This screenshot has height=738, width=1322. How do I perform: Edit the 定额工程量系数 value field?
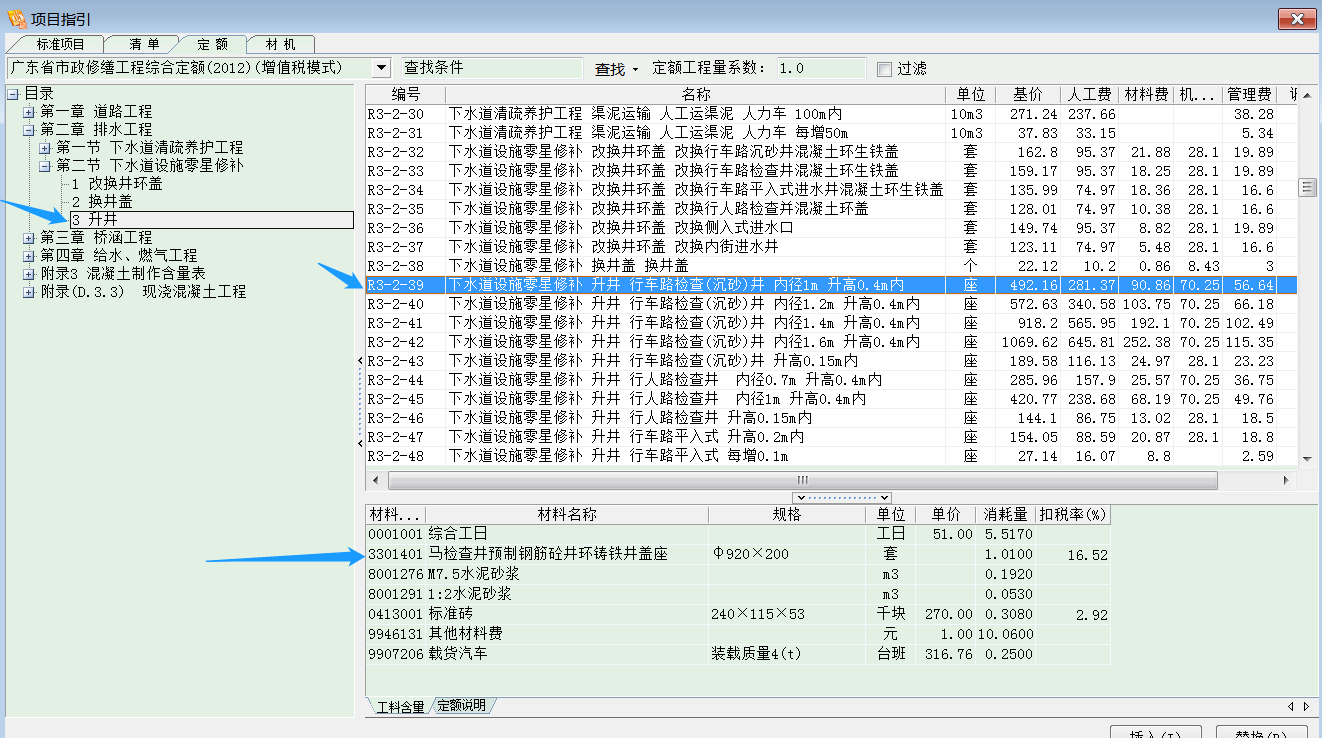coord(820,68)
